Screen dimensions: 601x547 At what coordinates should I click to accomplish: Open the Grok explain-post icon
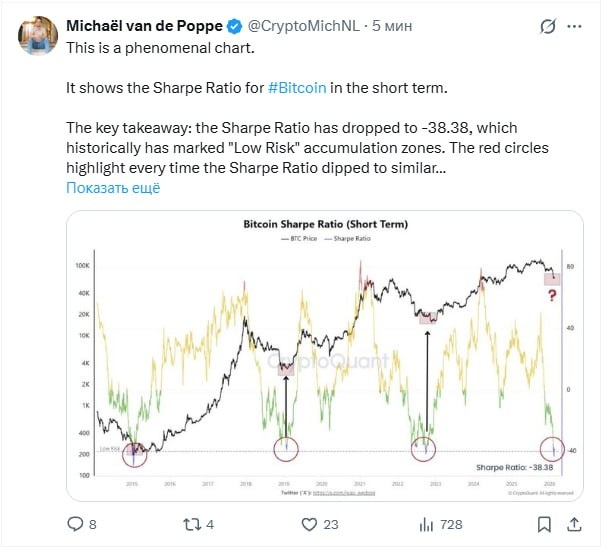coord(547,27)
